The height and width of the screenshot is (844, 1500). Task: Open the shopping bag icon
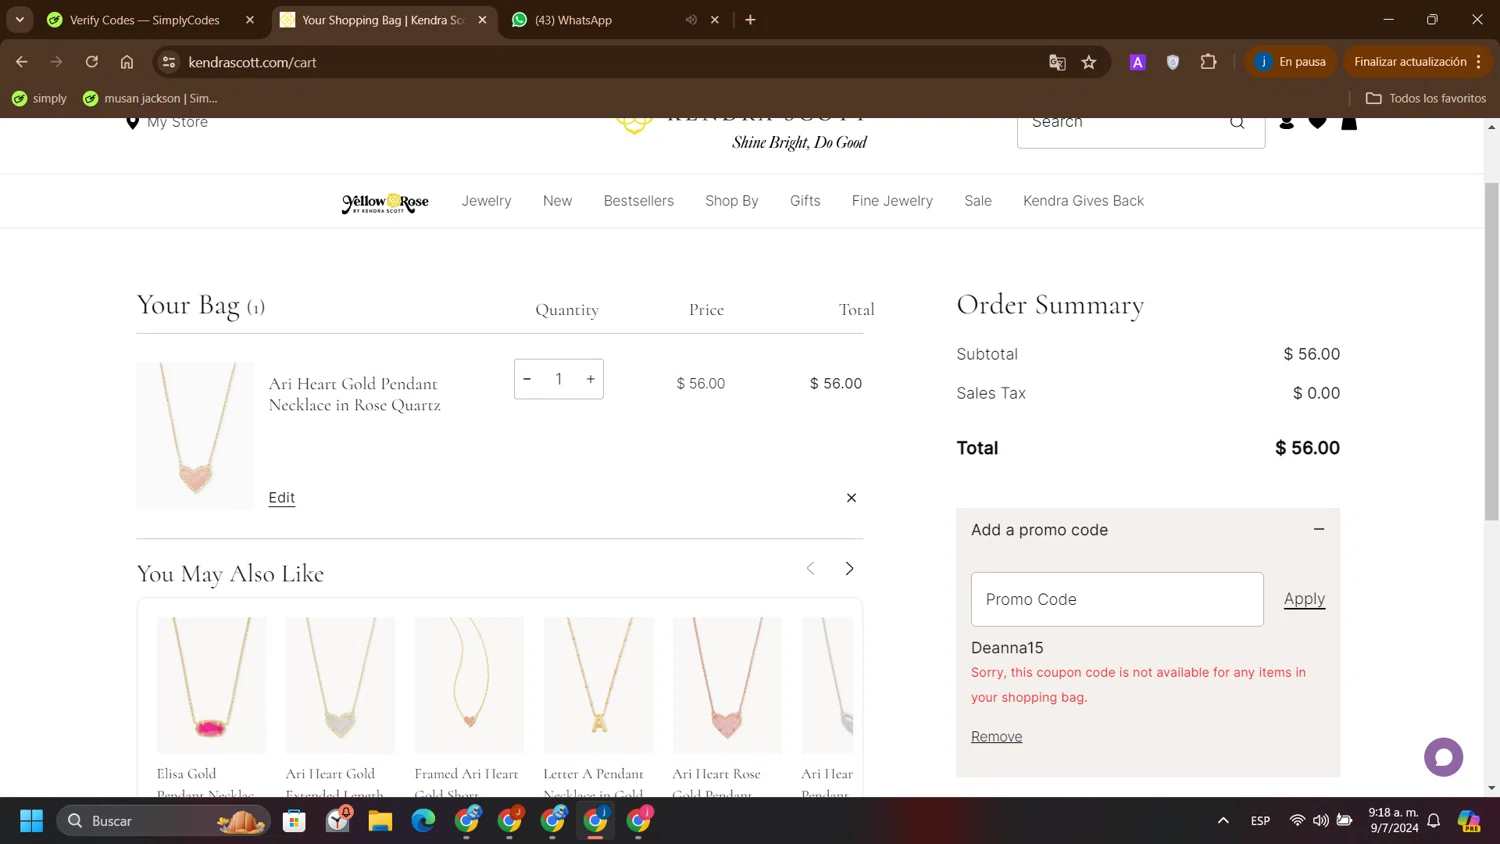coord(1349,122)
